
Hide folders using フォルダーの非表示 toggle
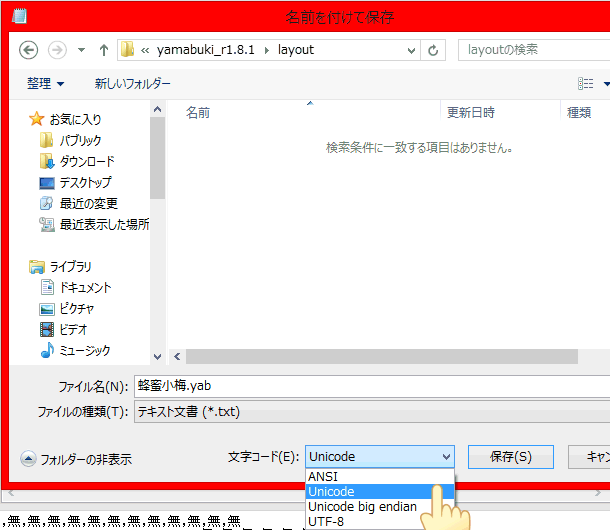point(76,459)
